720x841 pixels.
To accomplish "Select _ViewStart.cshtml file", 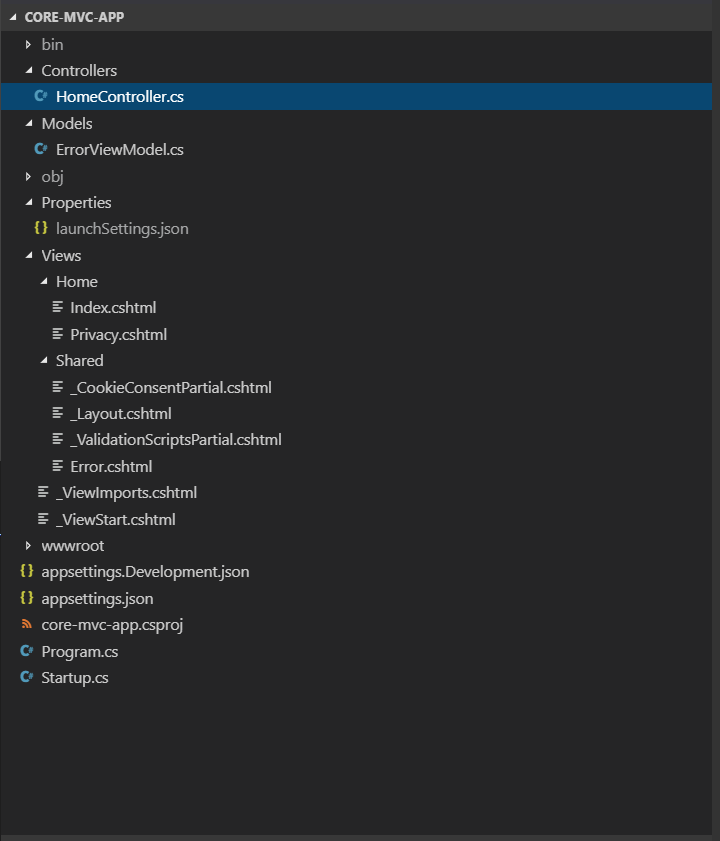I will pyautogui.click(x=115, y=520).
